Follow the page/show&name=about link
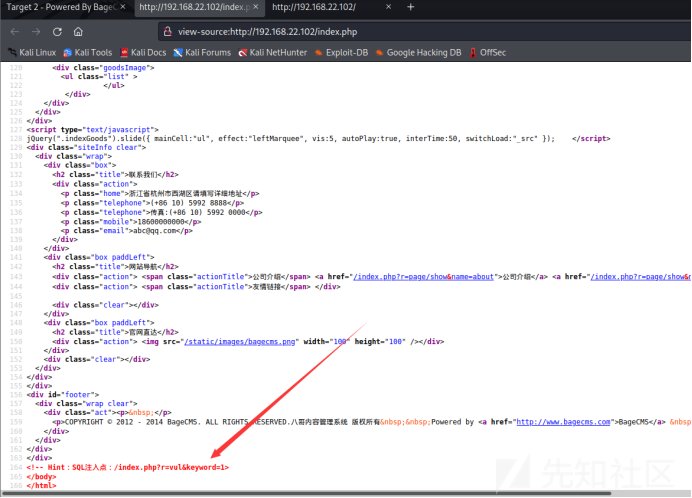 (423, 277)
